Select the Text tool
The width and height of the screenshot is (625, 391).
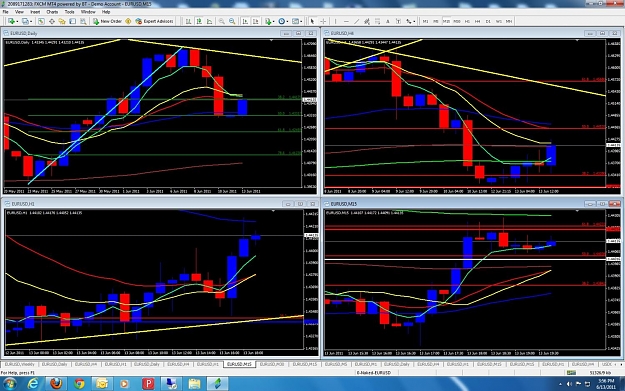coord(387,21)
